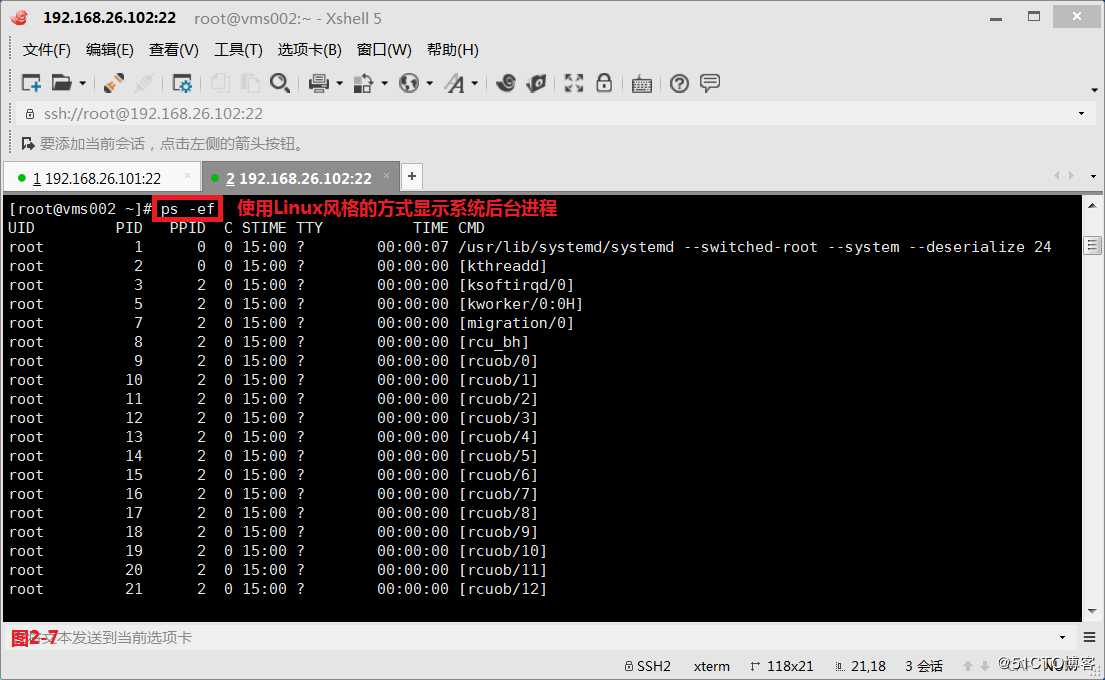Click the Paste icon in the toolbar
Image resolution: width=1105 pixels, height=680 pixels.
coord(250,83)
